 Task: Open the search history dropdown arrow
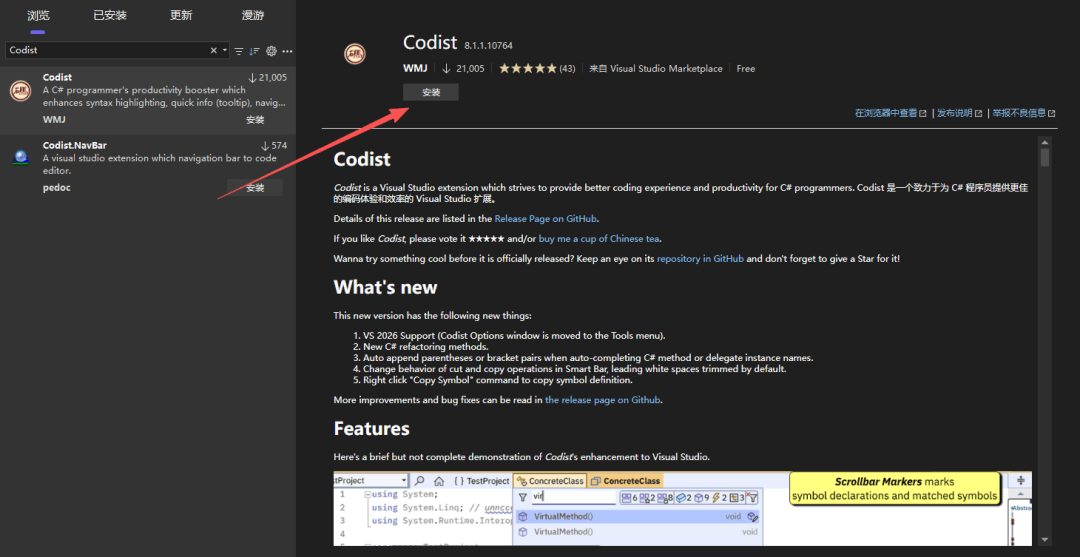pyautogui.click(x=225, y=50)
